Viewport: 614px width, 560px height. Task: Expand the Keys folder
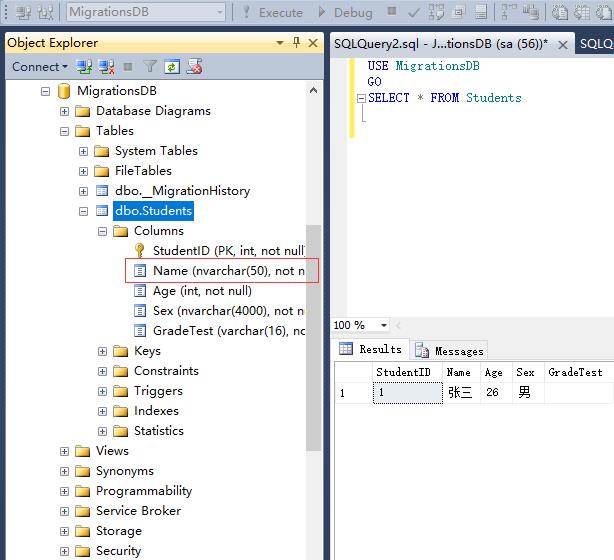click(x=103, y=351)
